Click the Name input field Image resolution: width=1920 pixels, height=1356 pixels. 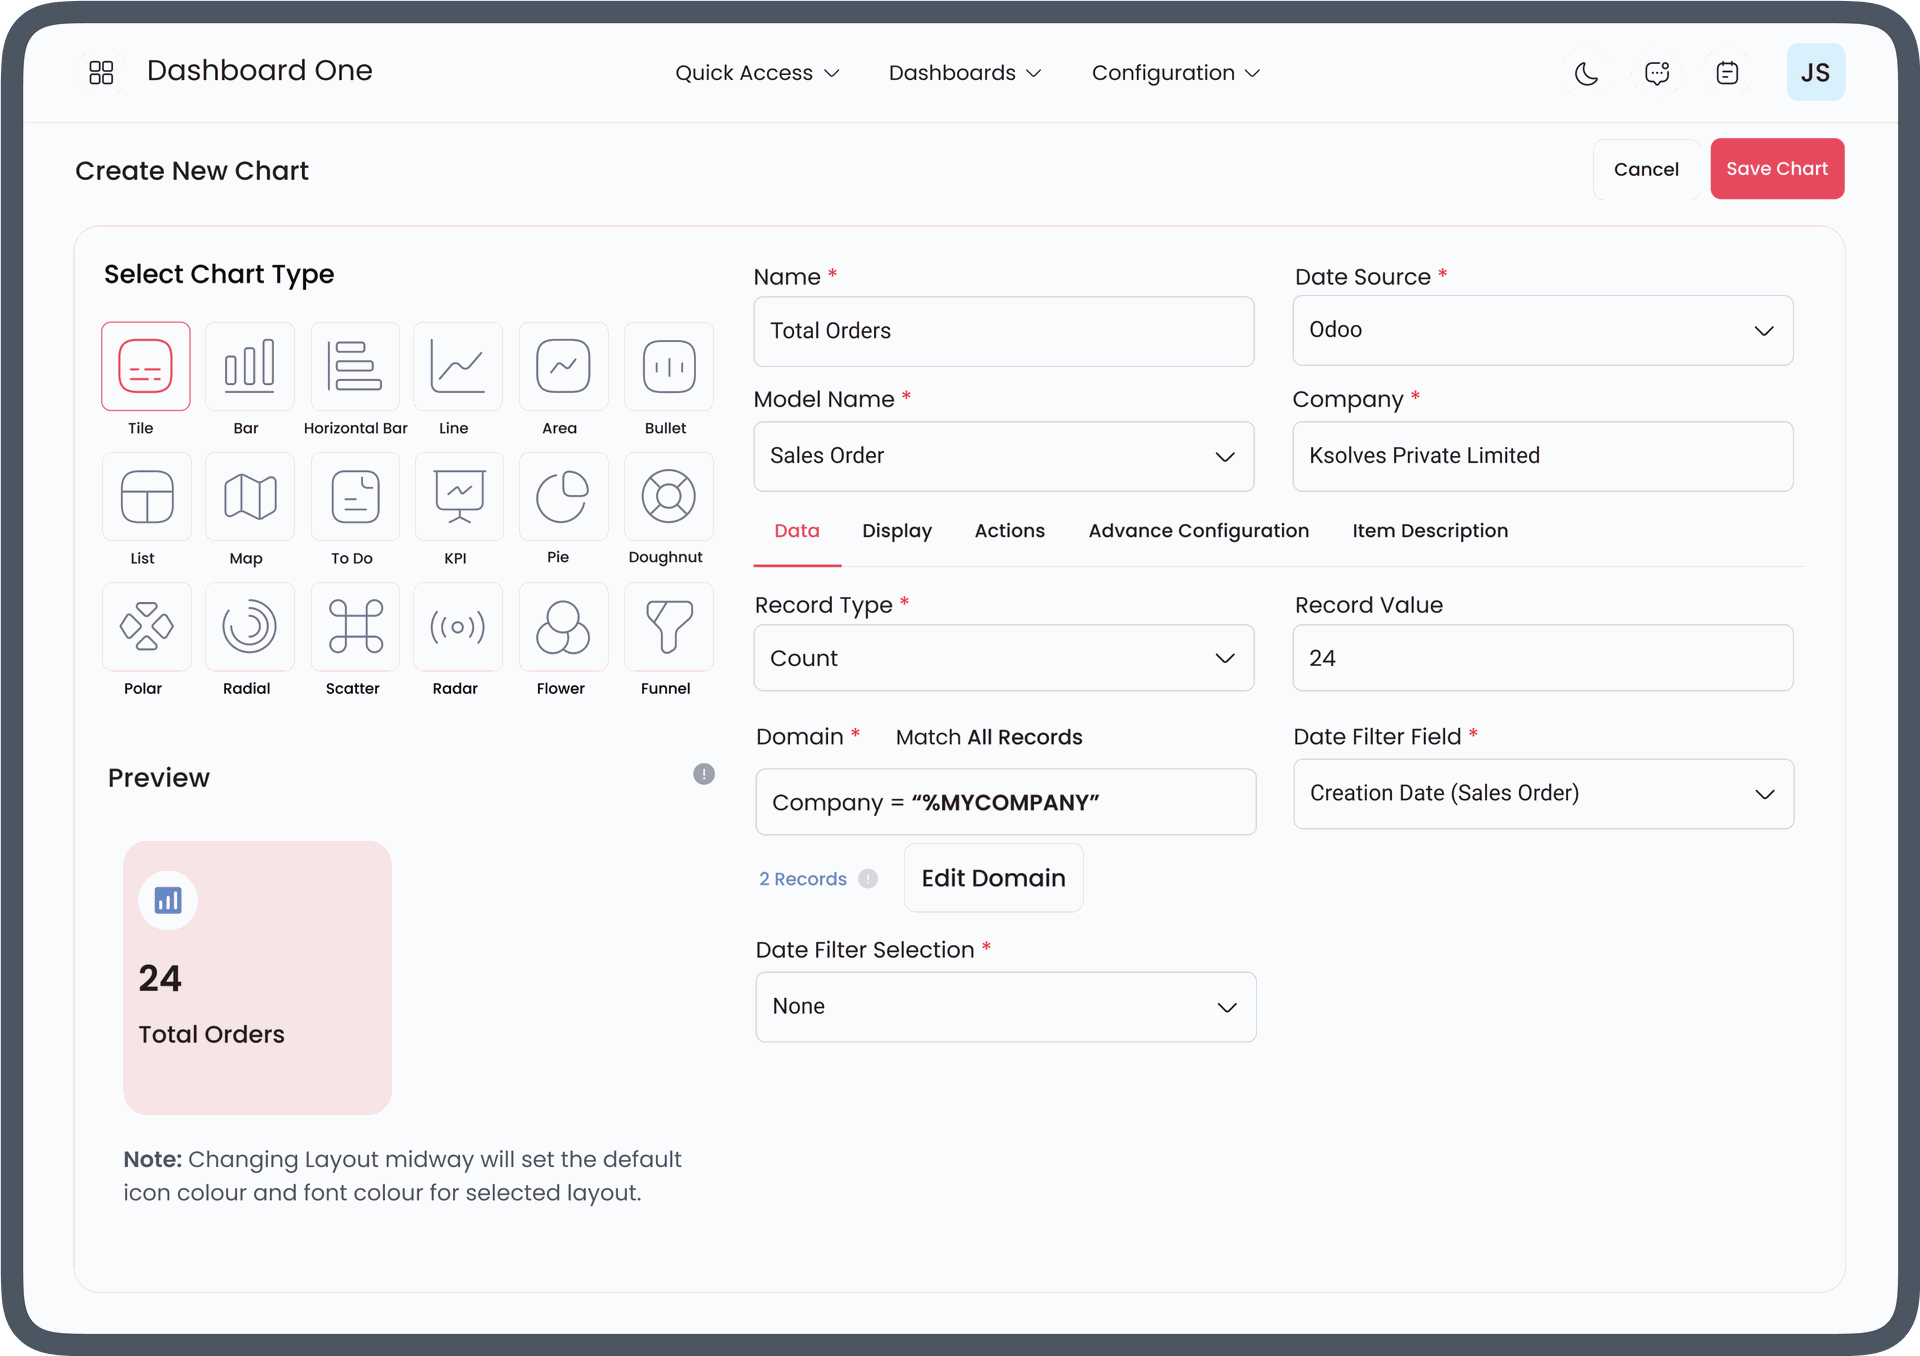point(1003,331)
